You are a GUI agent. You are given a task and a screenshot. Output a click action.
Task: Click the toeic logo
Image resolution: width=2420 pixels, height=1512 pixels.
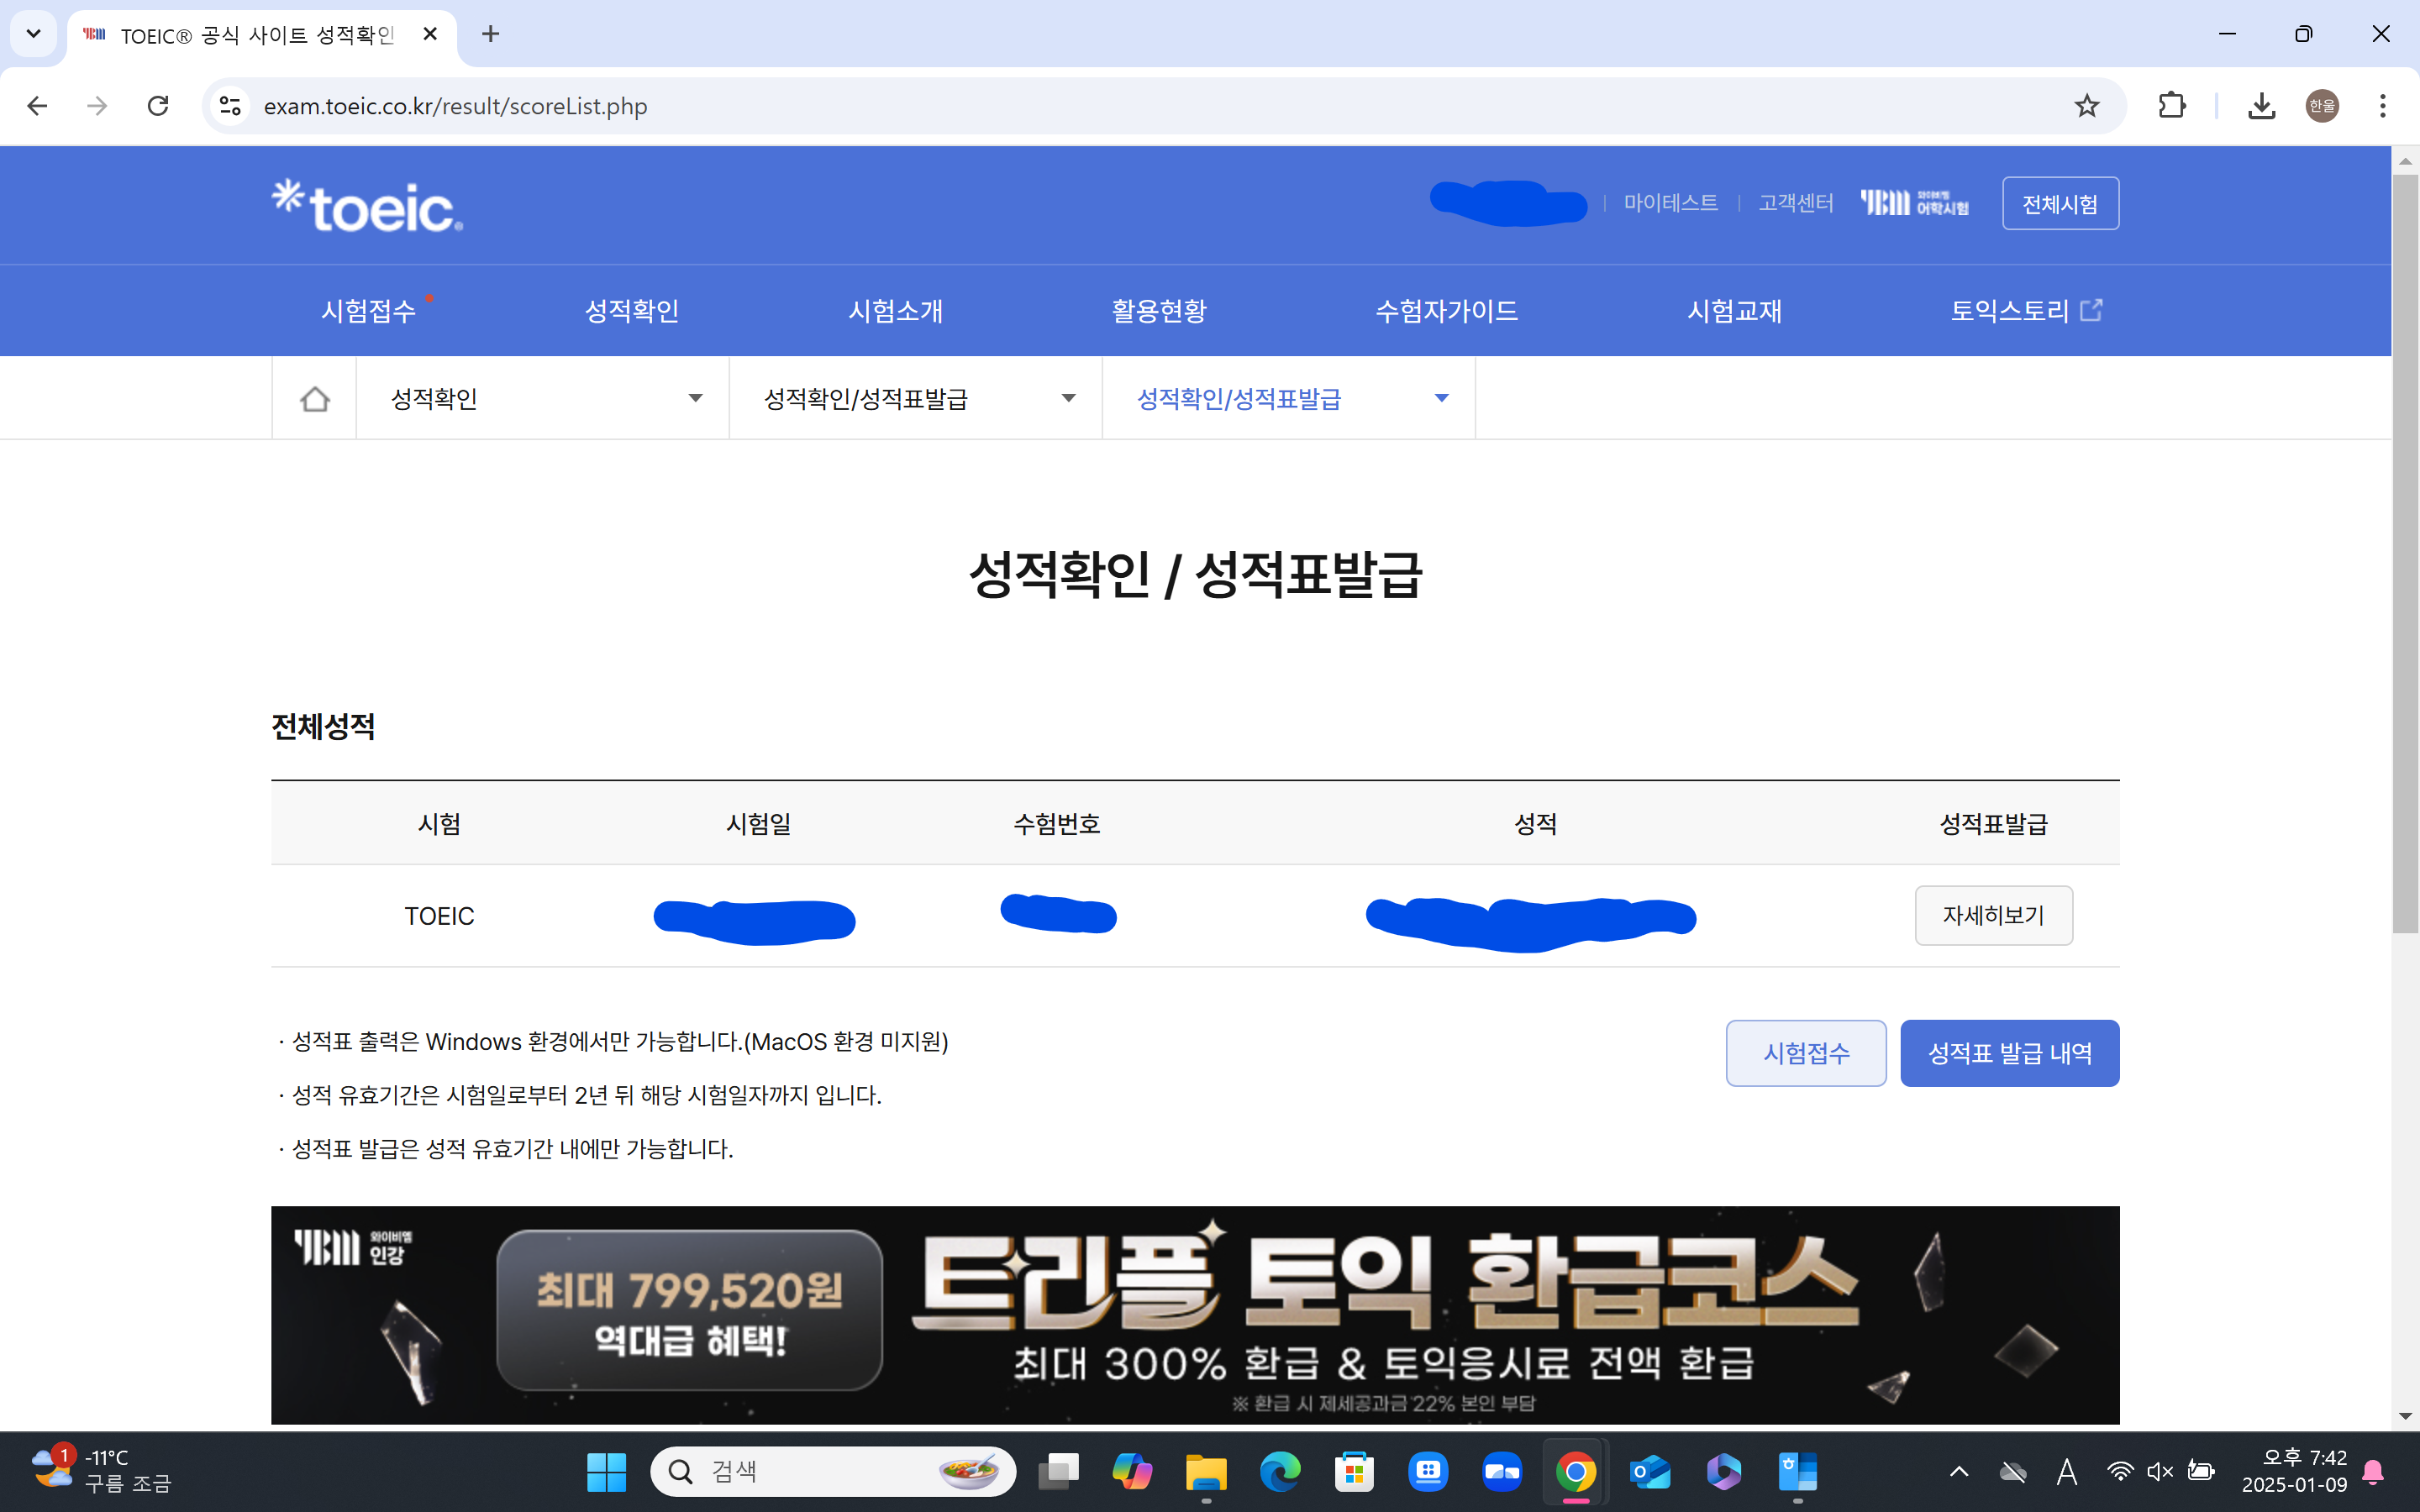pos(367,206)
